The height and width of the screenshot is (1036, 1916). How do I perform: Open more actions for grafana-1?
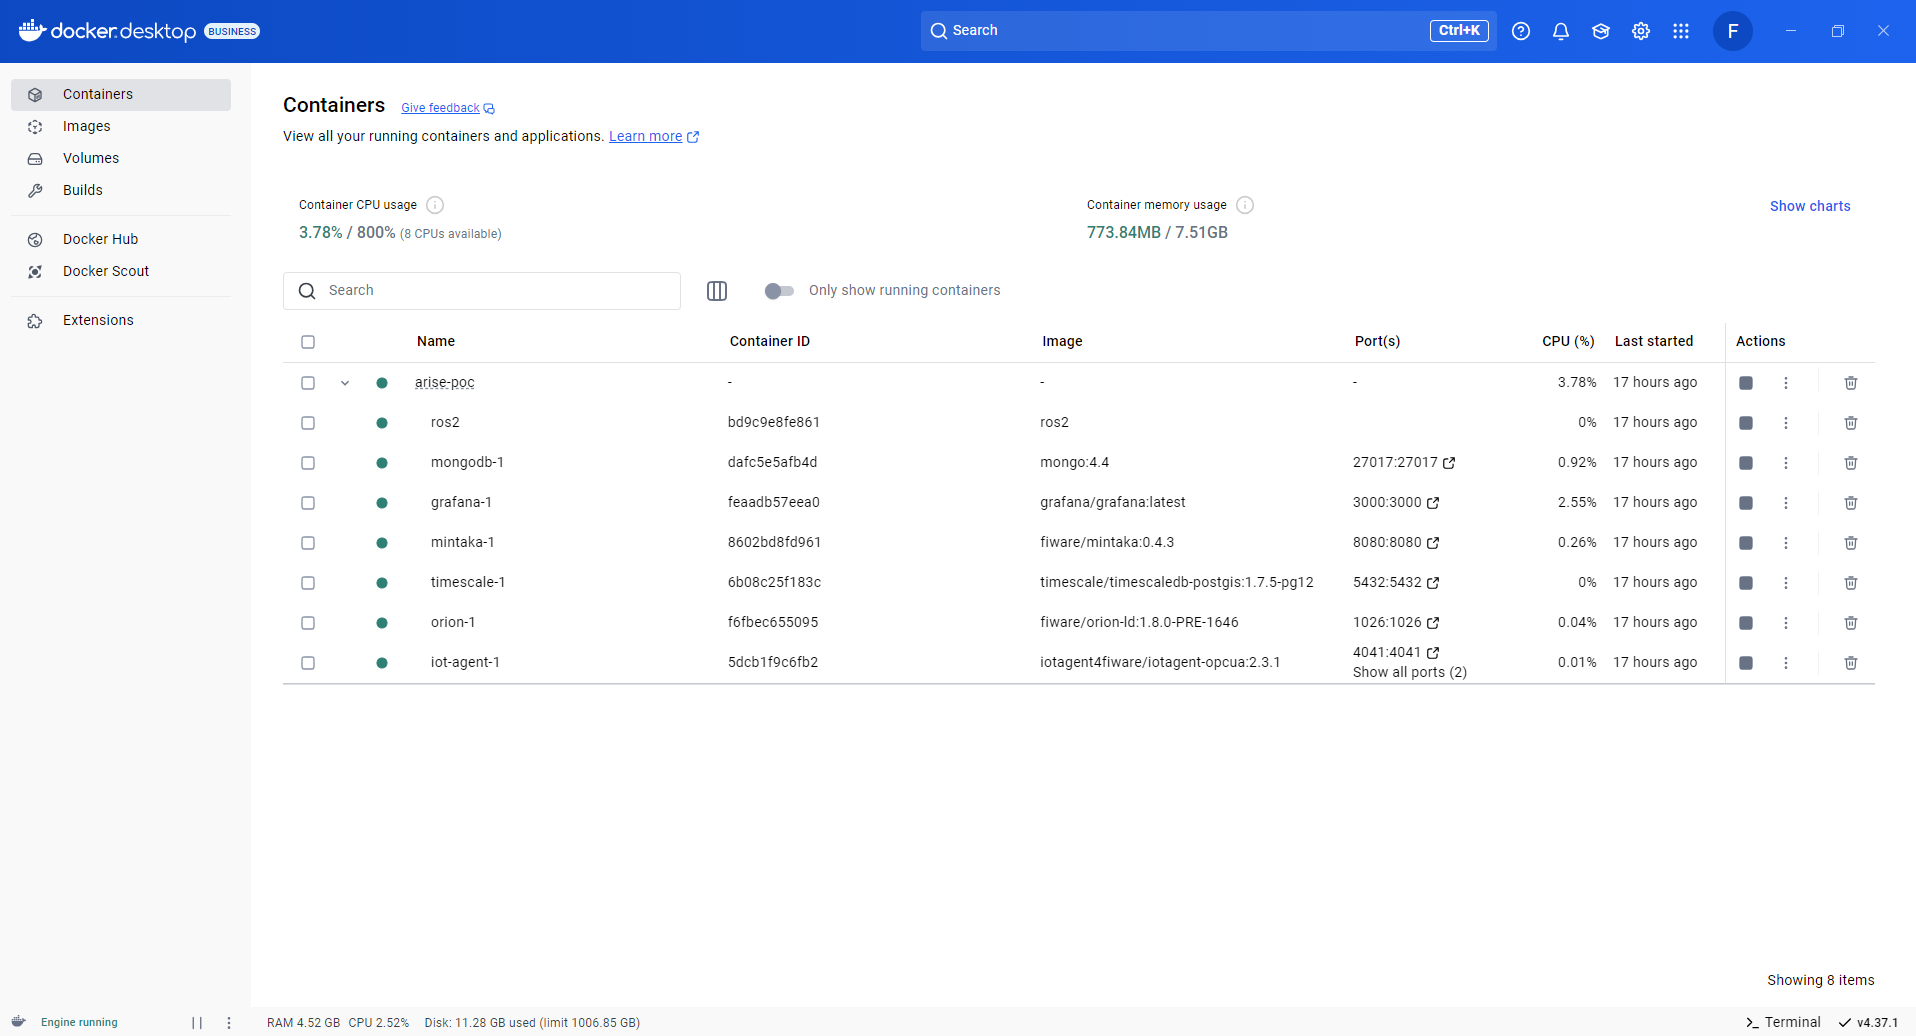click(1786, 503)
